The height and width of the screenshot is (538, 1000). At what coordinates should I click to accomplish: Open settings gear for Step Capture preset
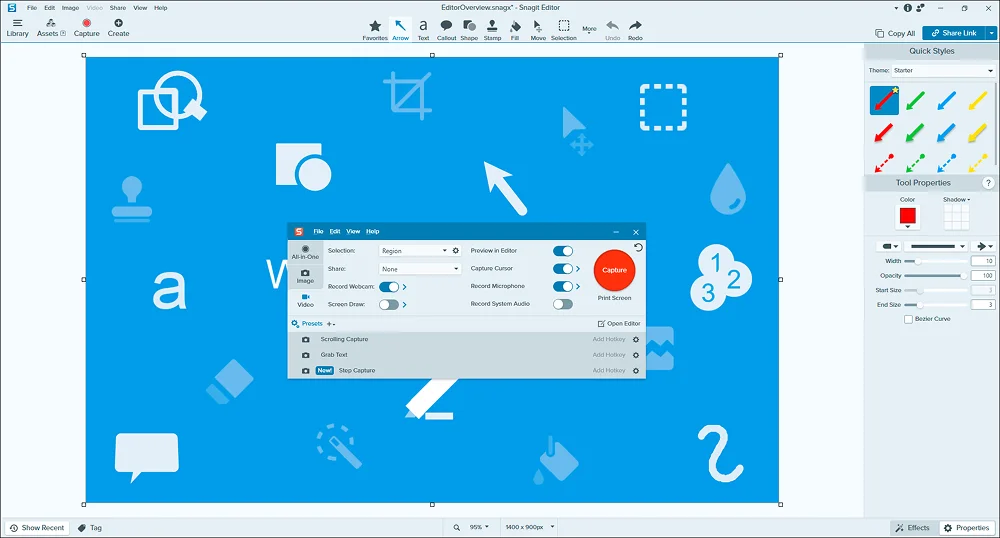636,370
